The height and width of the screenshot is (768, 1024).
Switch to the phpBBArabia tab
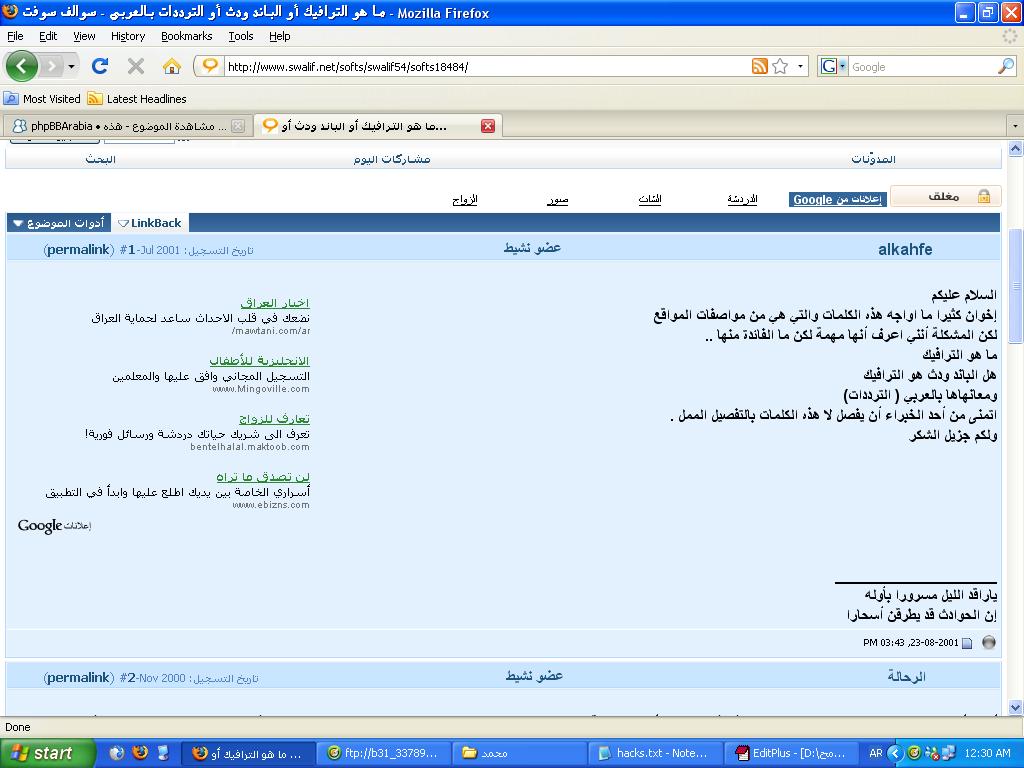click(120, 126)
